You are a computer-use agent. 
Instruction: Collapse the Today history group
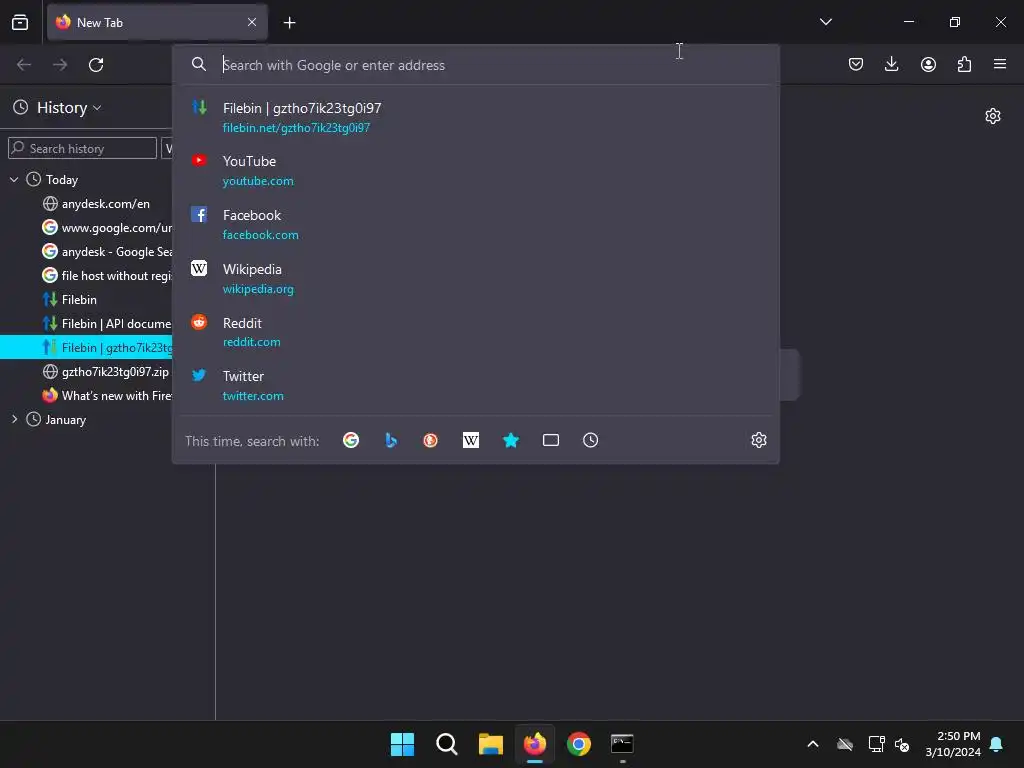[x=14, y=179]
